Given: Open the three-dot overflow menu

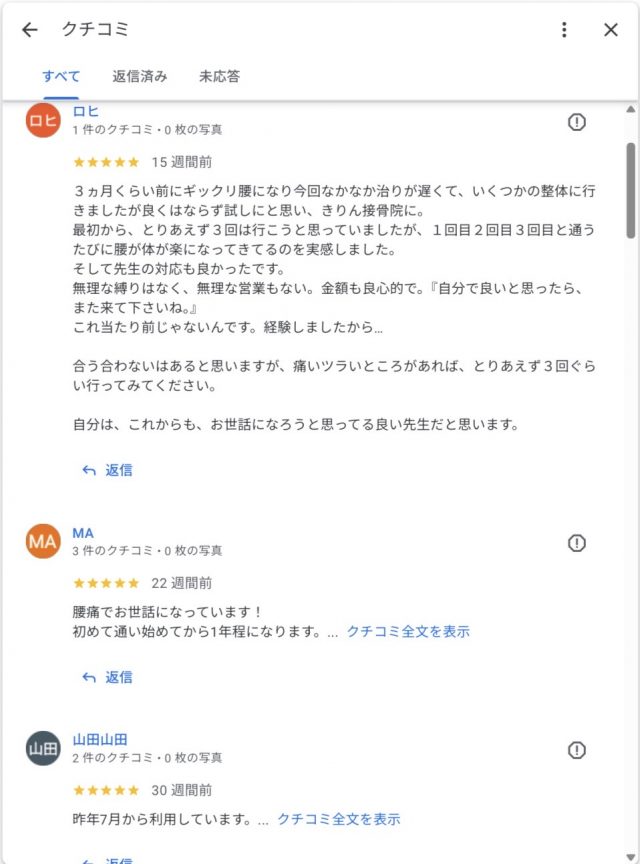Looking at the screenshot, I should point(563,30).
